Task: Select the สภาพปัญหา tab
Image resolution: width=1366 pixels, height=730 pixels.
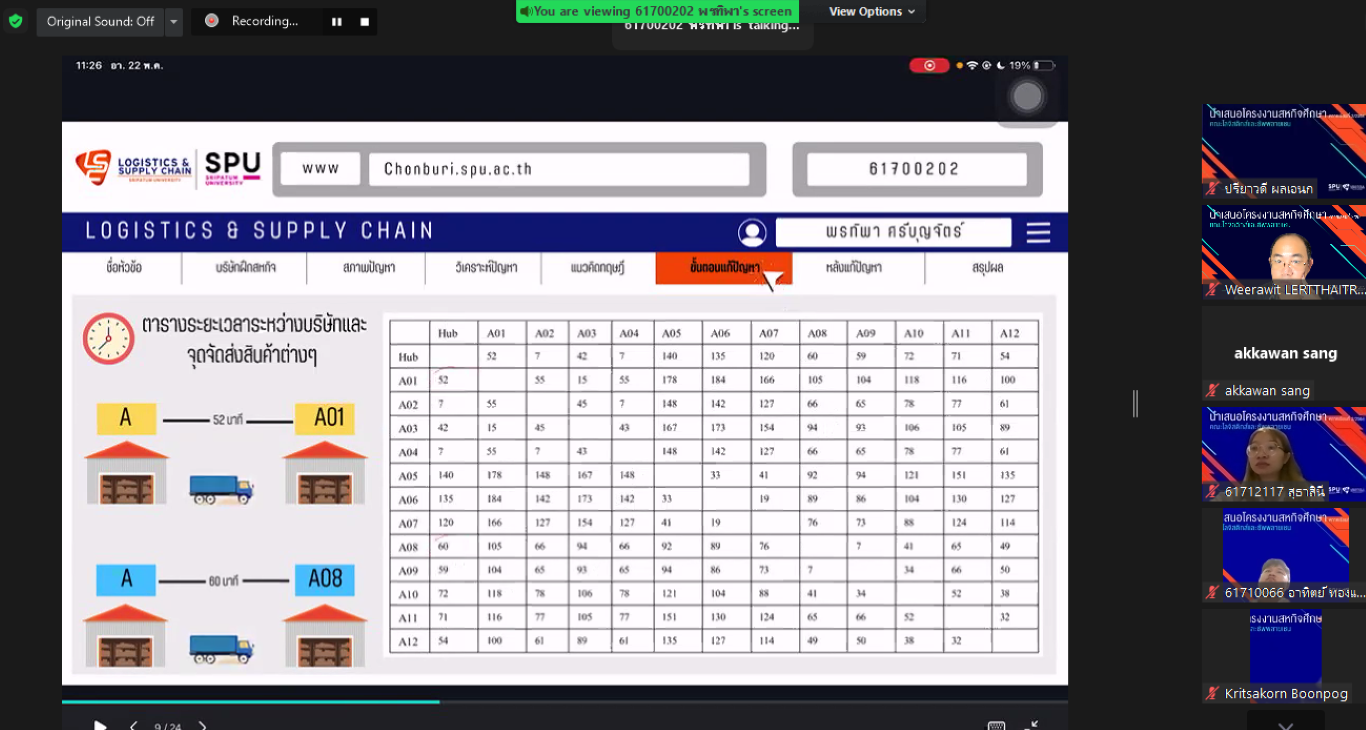Action: (368, 268)
